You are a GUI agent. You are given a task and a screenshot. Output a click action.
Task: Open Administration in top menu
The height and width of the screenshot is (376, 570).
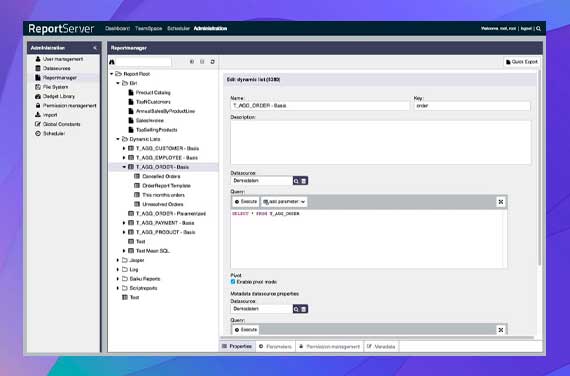(210, 28)
